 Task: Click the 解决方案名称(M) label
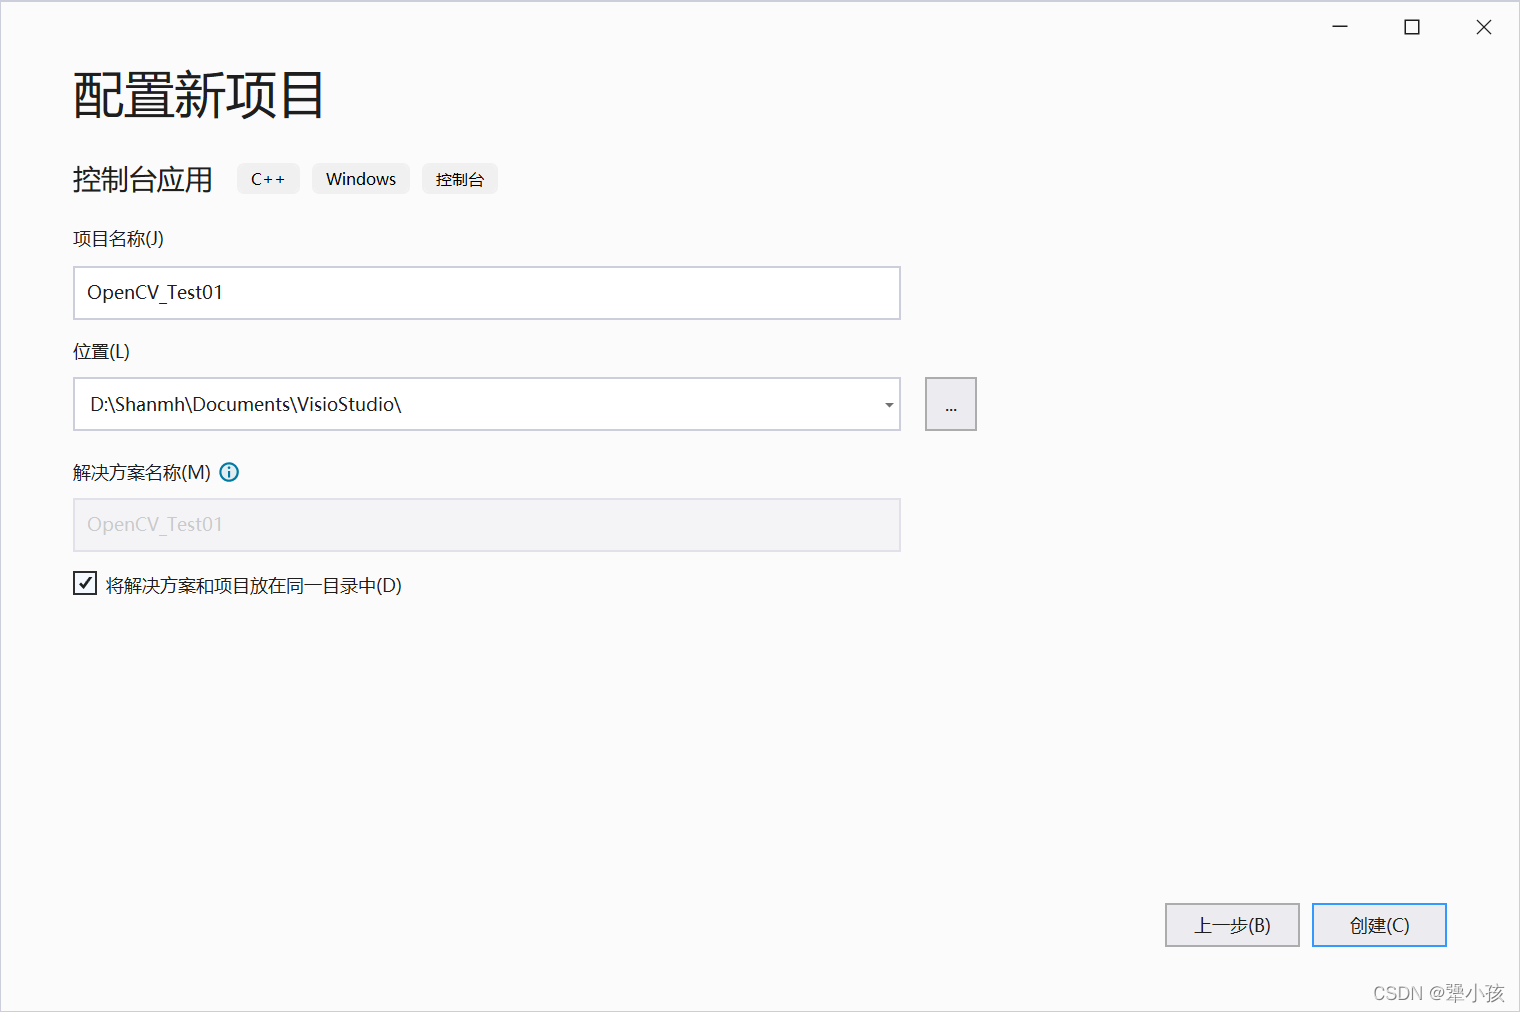pyautogui.click(x=142, y=473)
